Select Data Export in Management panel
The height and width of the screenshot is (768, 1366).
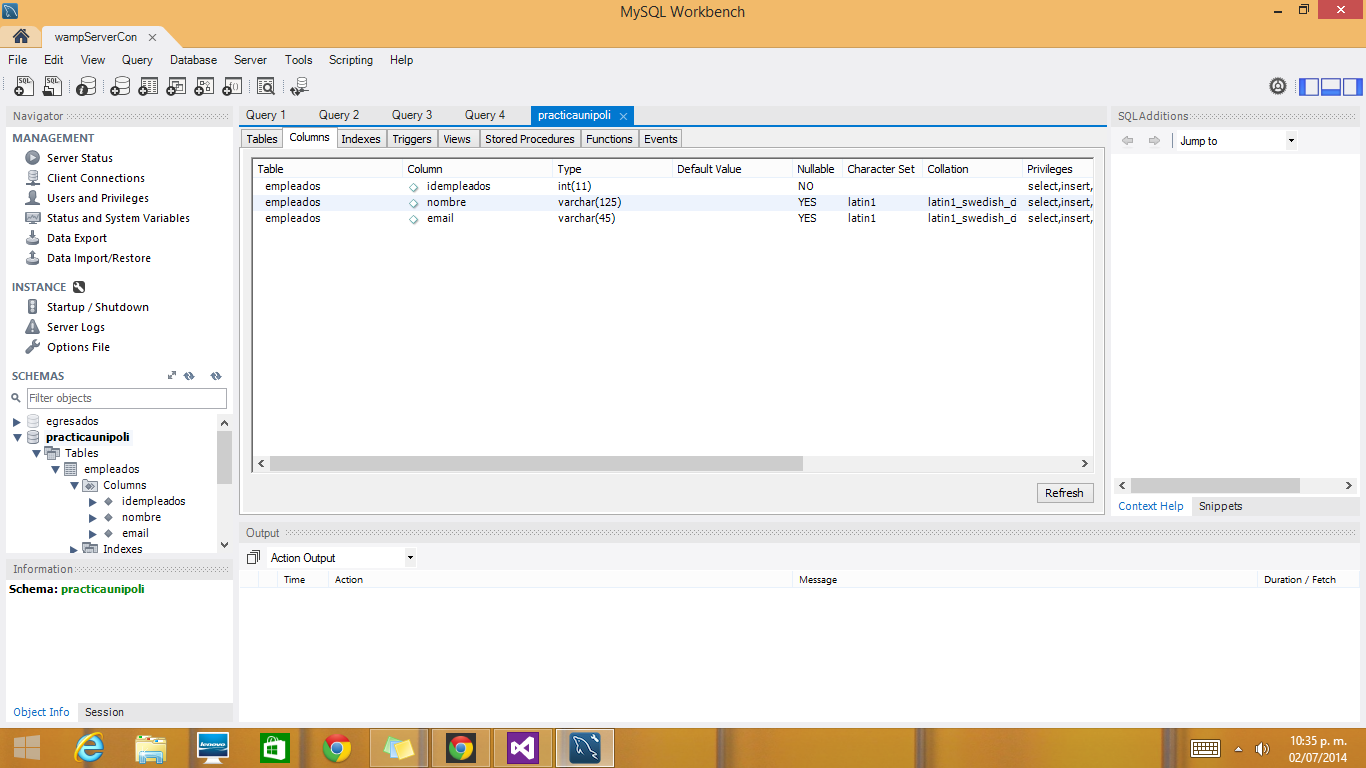pyautogui.click(x=75, y=238)
